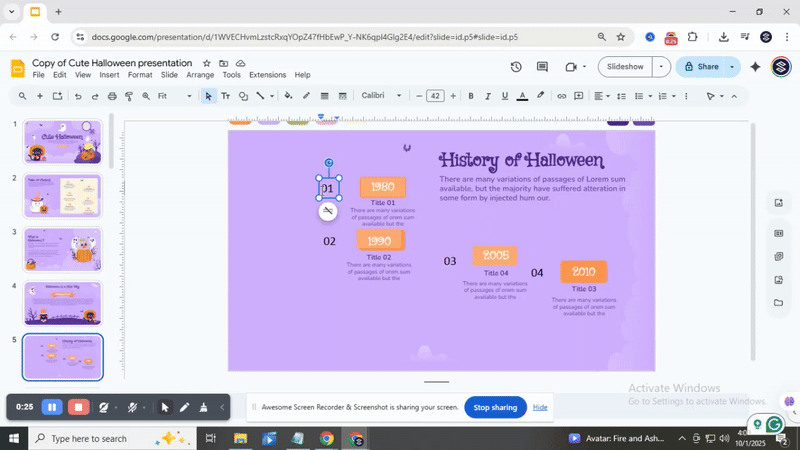
Task: Click the Share button
Action: (x=700, y=67)
